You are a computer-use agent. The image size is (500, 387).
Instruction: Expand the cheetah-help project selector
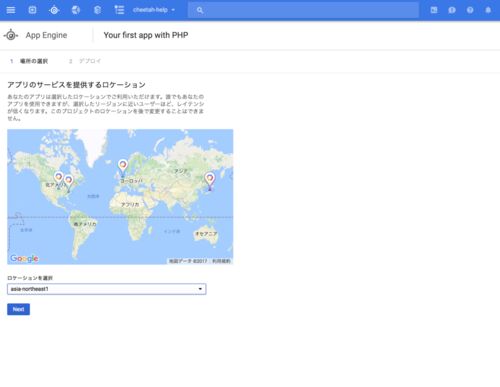click(154, 10)
